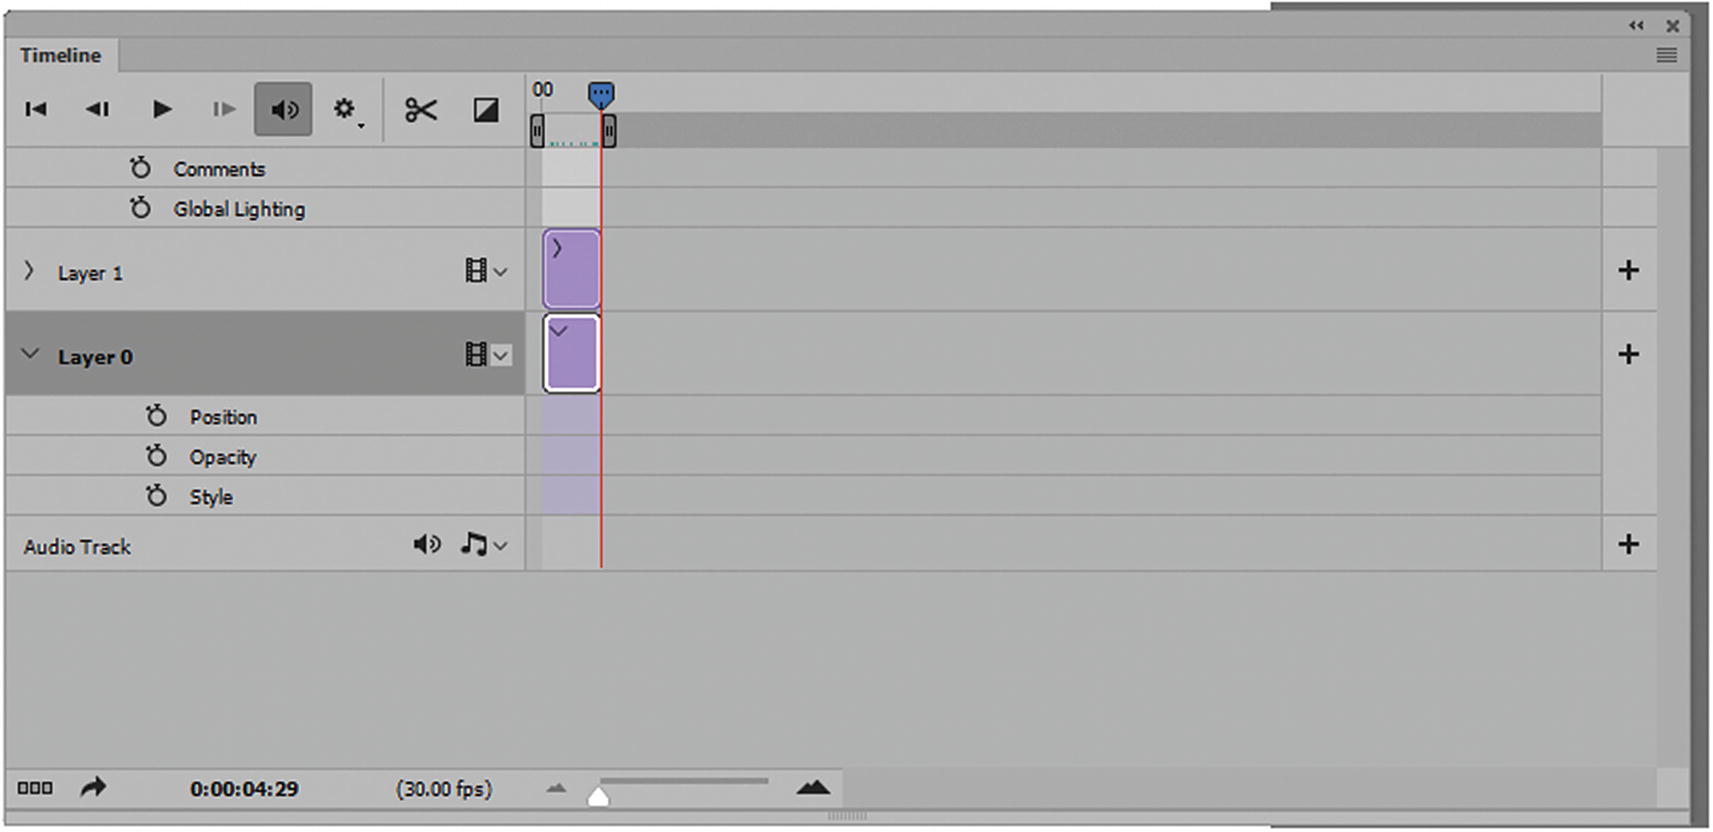Click the transition icon
The image size is (1713, 832).
pos(486,109)
